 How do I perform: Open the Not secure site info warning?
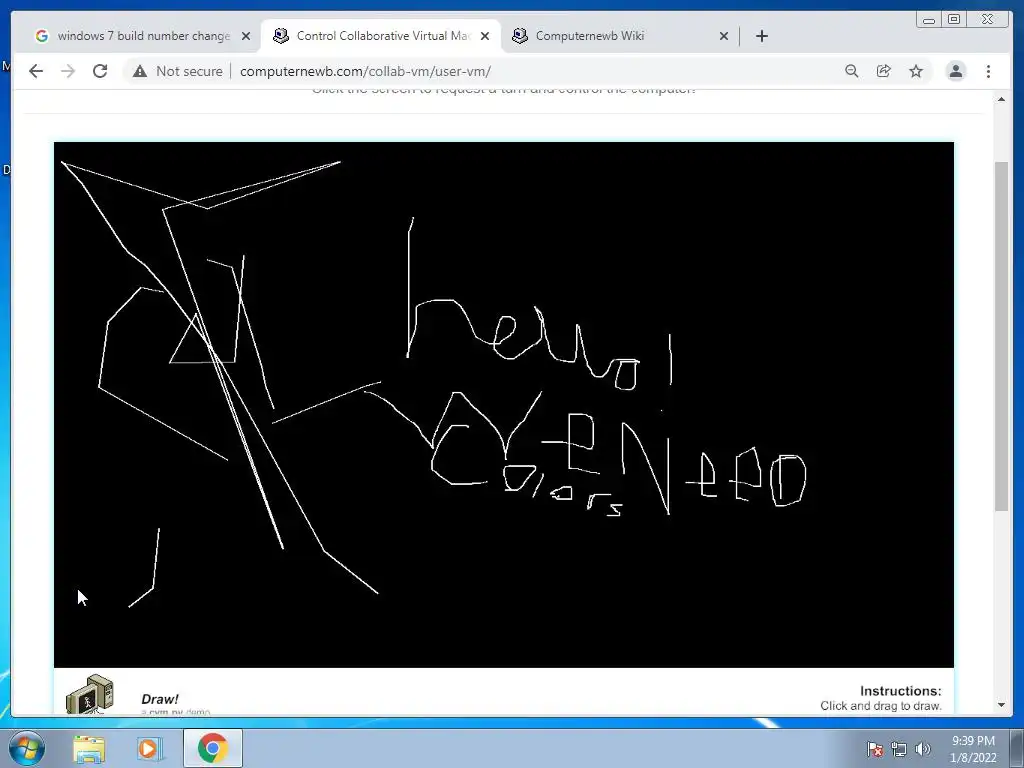point(178,71)
